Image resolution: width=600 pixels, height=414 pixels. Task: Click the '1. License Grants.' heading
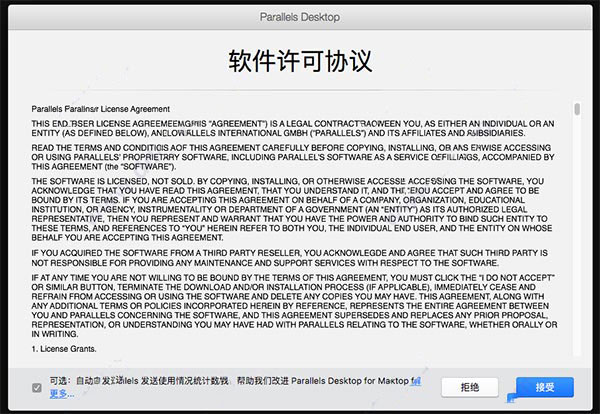click(x=64, y=349)
